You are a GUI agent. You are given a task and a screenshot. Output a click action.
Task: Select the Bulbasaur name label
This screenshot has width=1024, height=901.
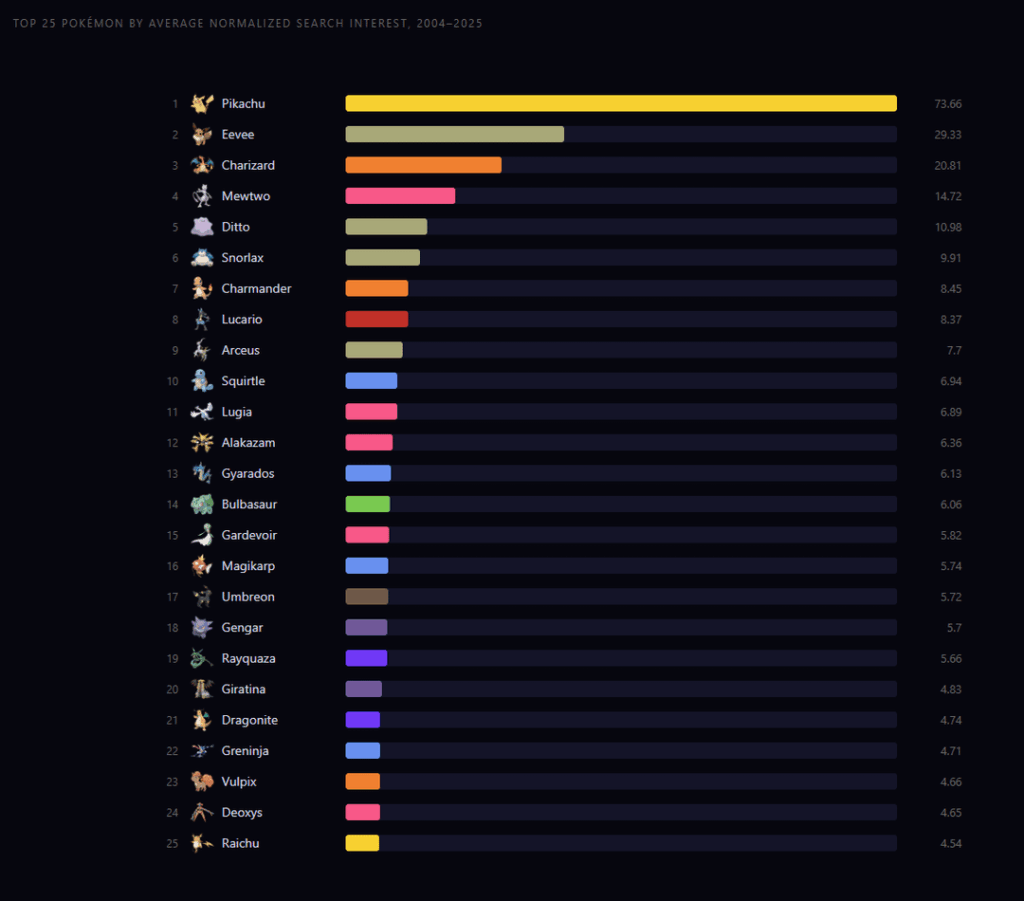[x=249, y=504]
